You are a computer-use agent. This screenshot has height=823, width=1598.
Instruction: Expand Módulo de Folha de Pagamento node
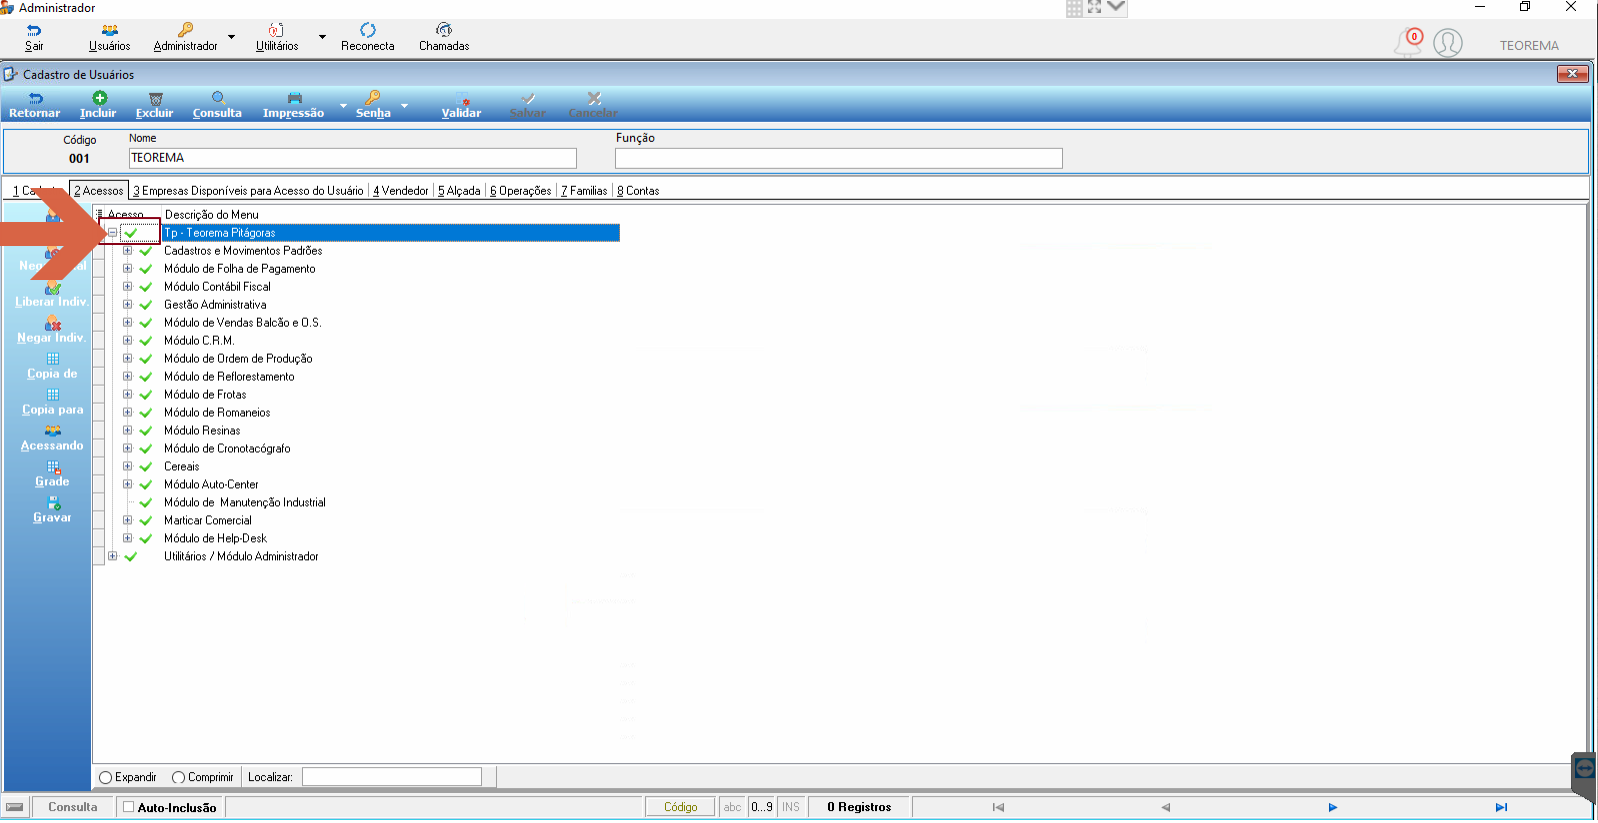pos(127,269)
